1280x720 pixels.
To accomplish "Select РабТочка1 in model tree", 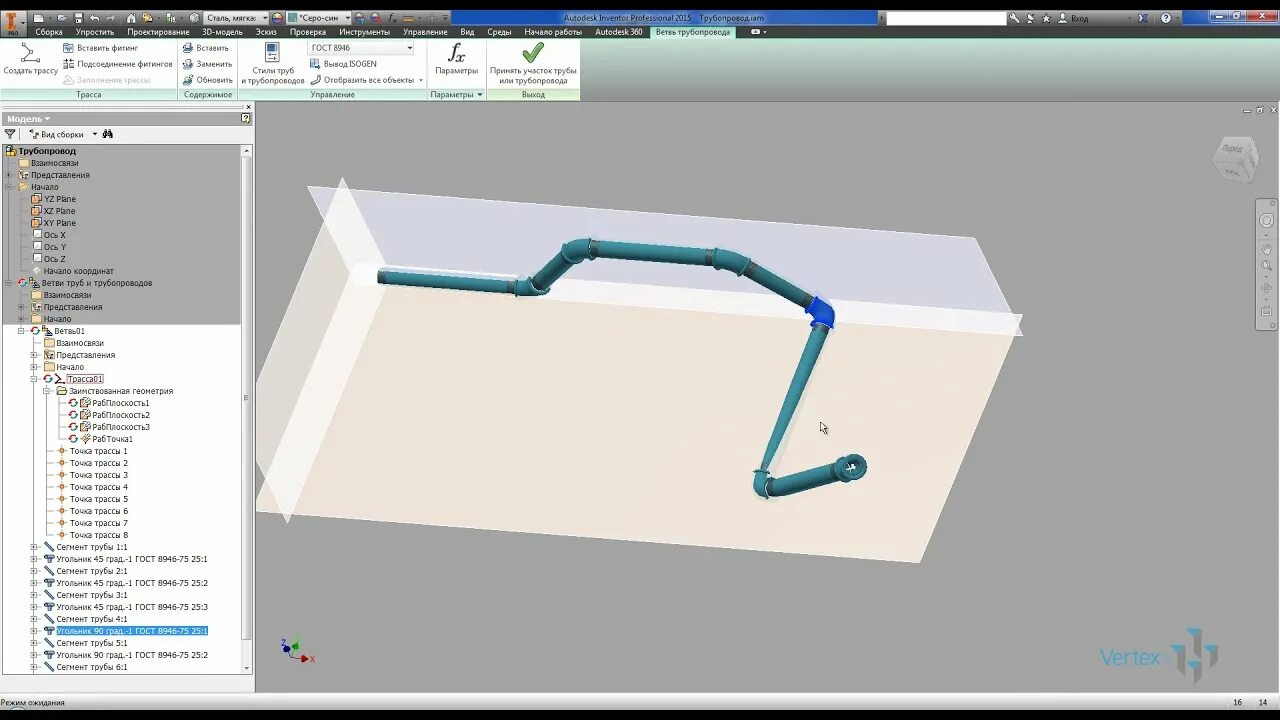I will (x=112, y=439).
